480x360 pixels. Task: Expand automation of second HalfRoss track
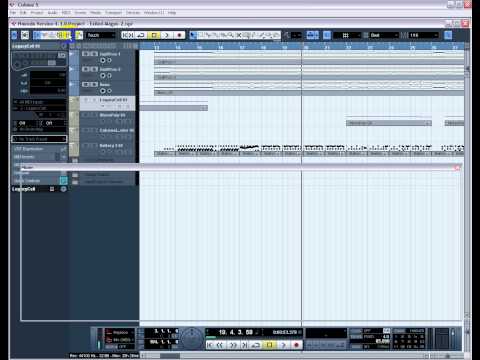71,69
